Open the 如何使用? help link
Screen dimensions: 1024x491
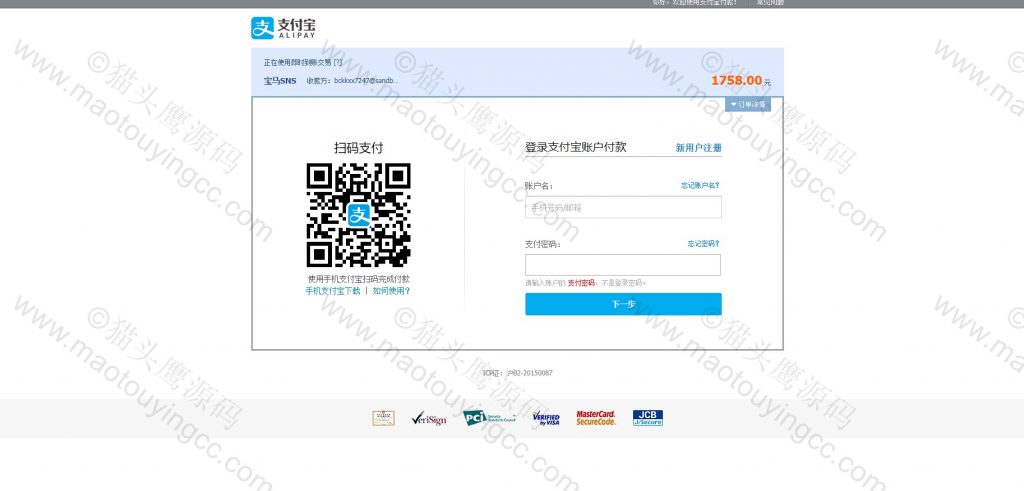(391, 291)
